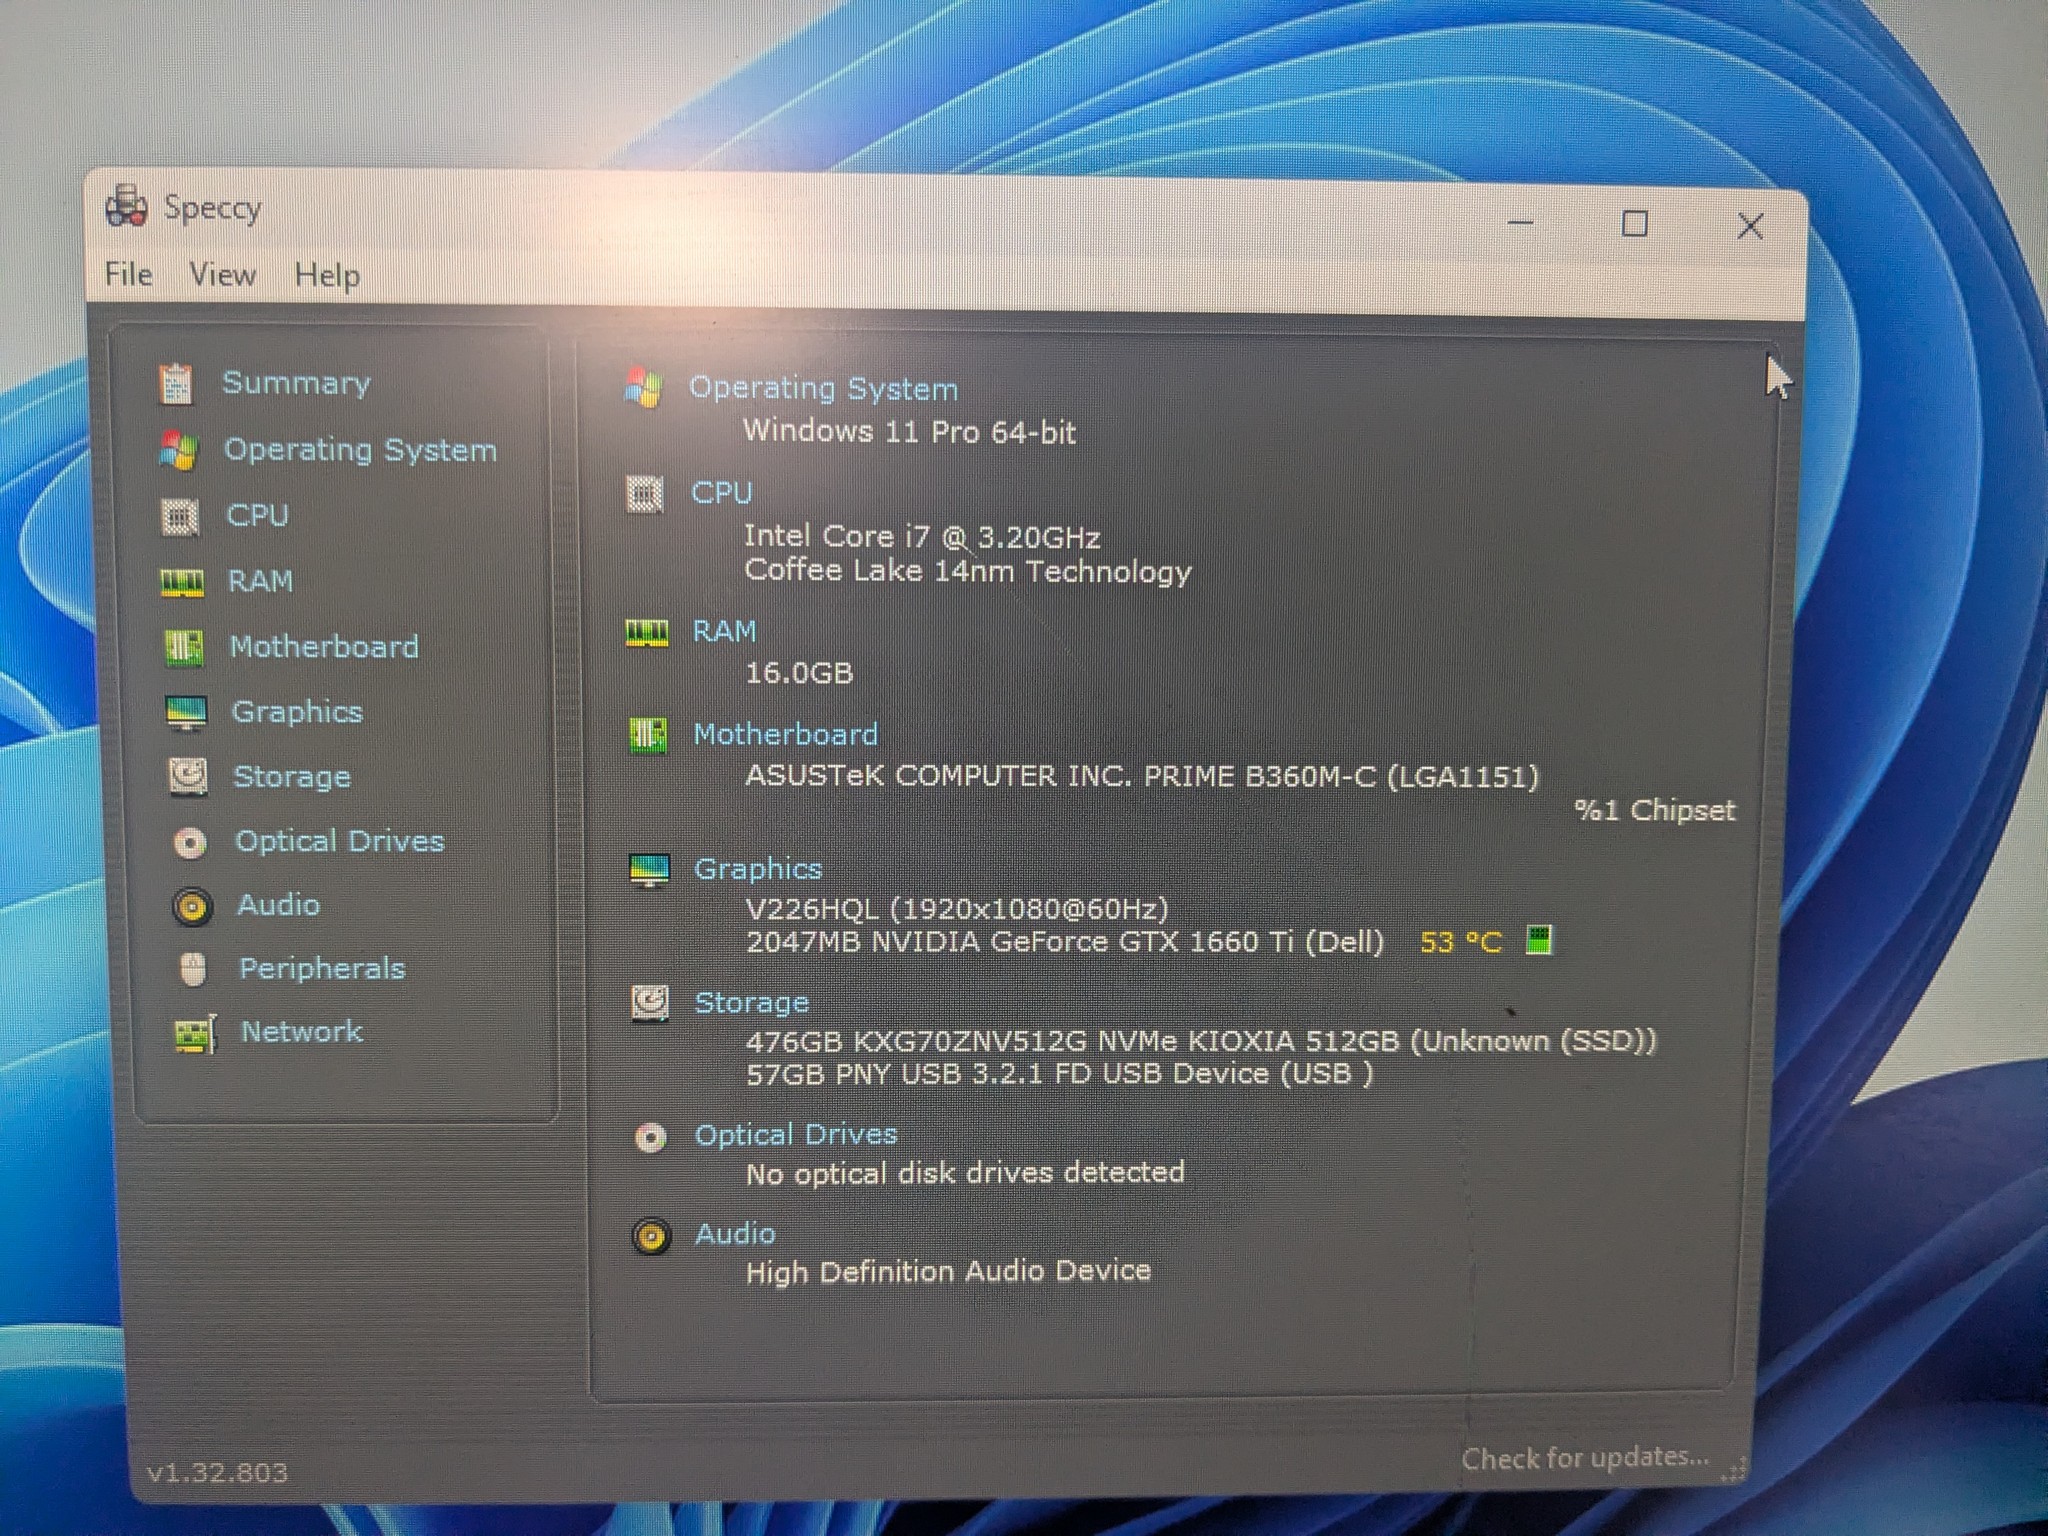The image size is (2048, 1536).
Task: Select Graphics in the sidebar
Action: [297, 712]
